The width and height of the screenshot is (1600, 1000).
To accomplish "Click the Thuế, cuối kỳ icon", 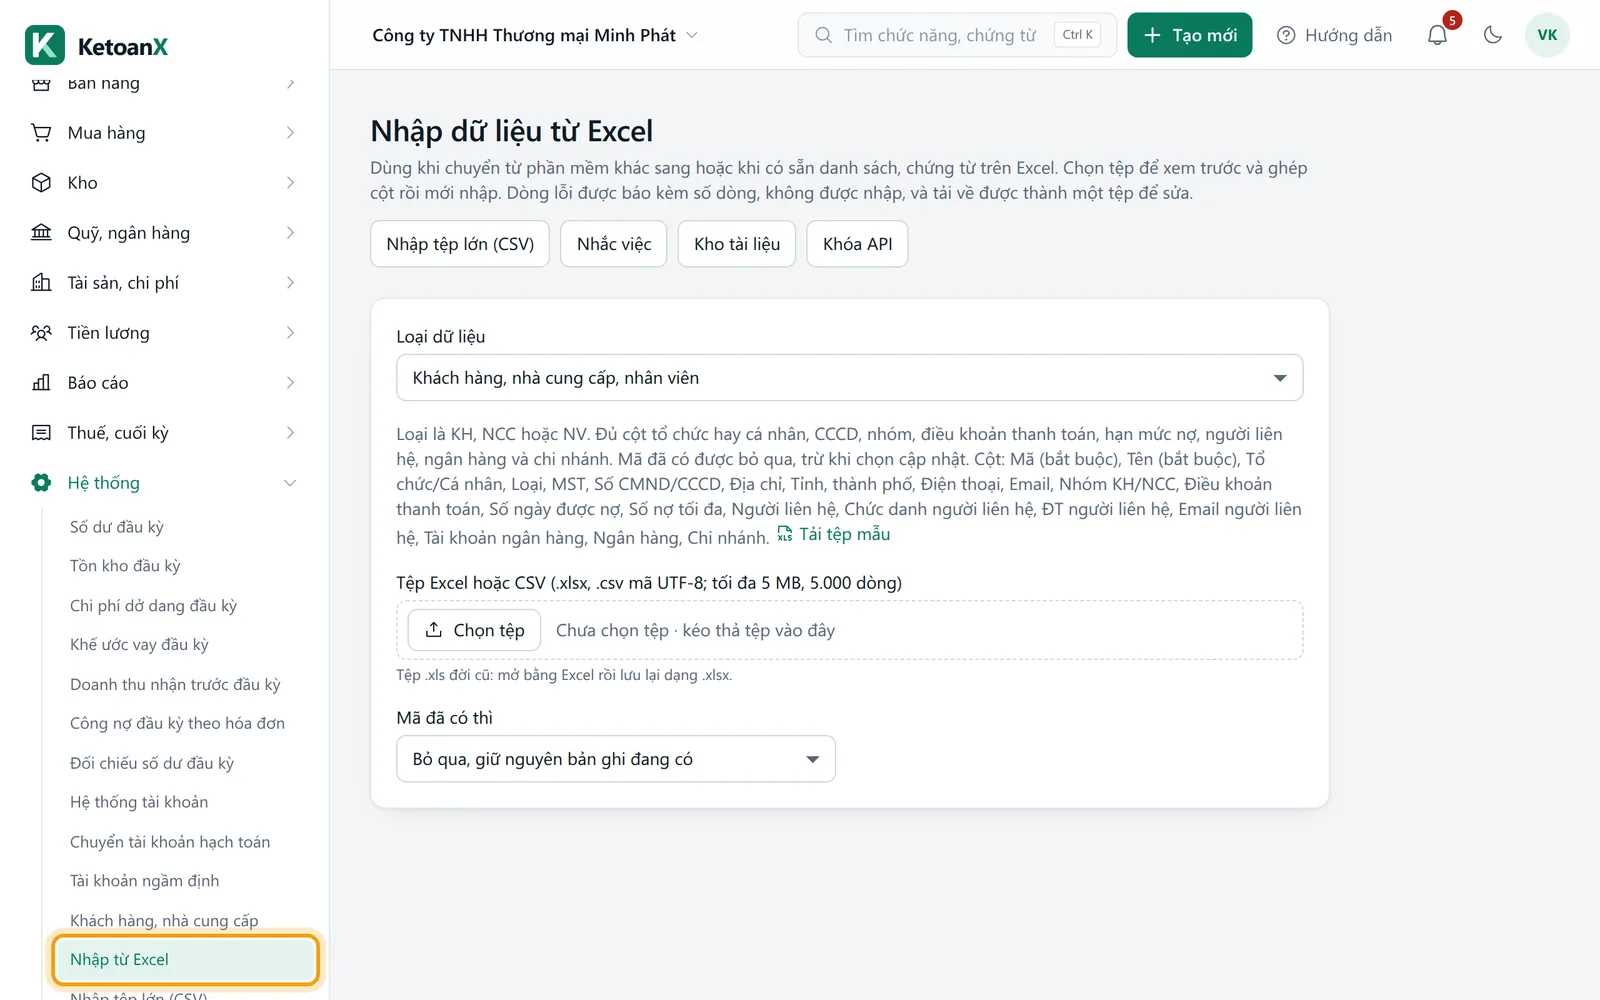I will click(x=41, y=433).
